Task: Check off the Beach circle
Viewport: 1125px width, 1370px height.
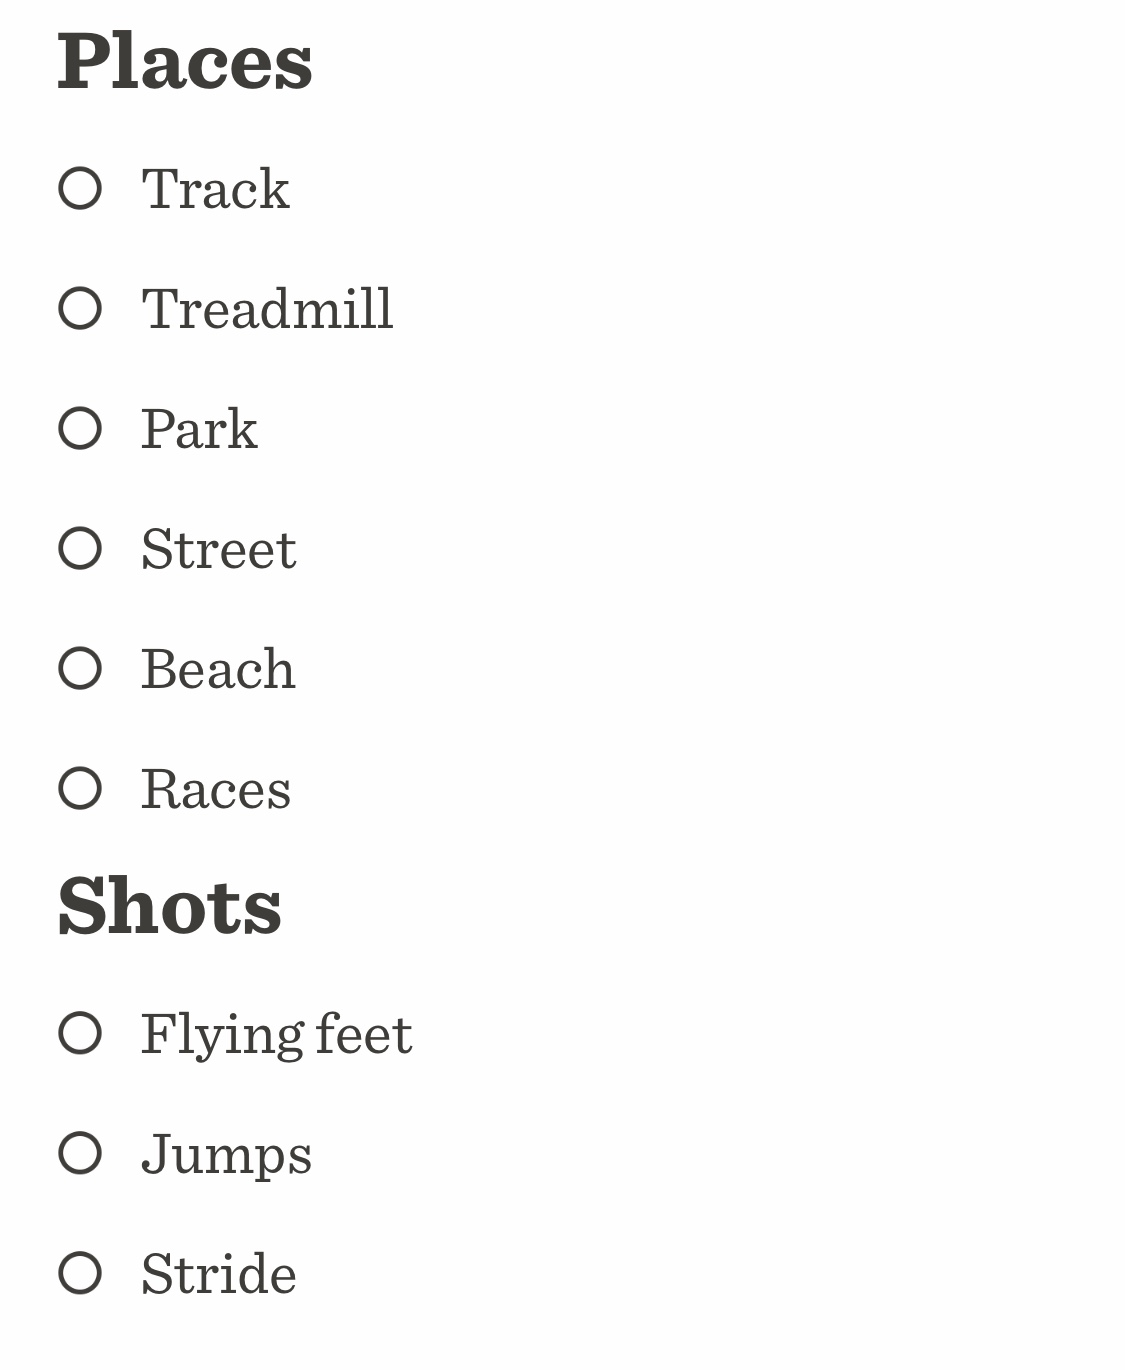Action: (80, 668)
